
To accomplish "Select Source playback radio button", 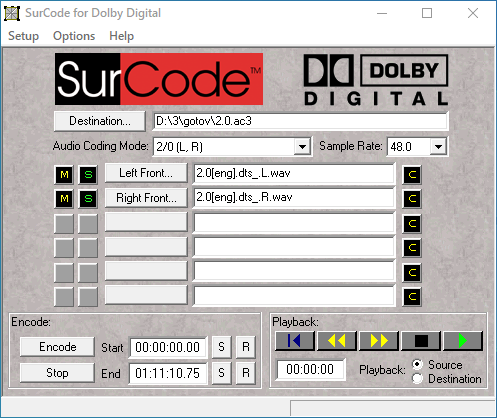I will point(417,364).
